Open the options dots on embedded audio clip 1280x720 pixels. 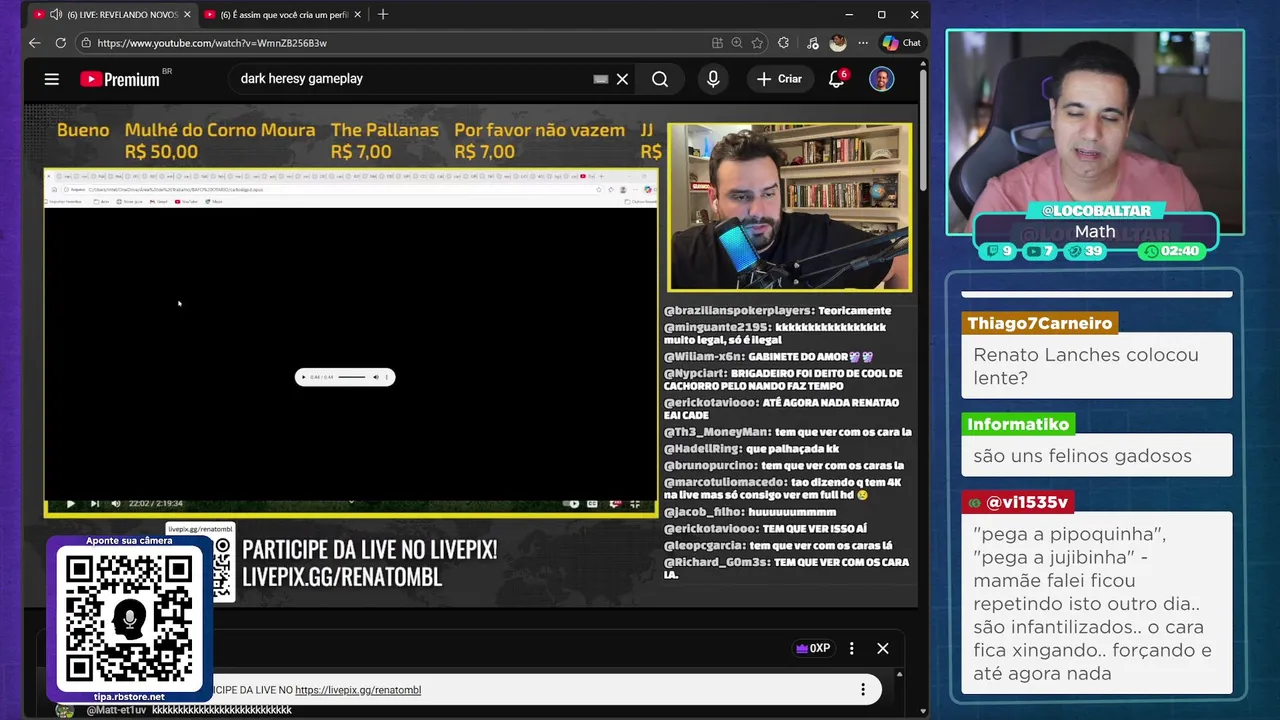pos(387,377)
